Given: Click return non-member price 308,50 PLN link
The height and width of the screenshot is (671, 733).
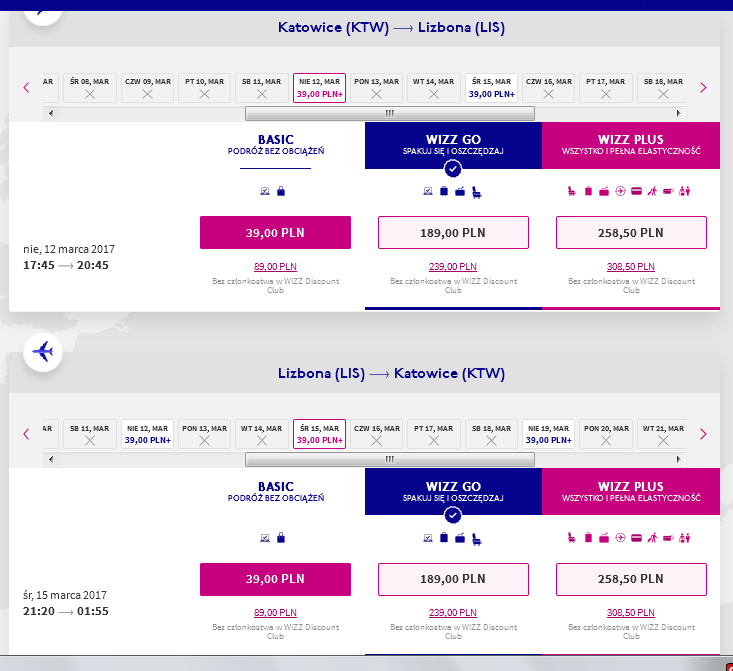Looking at the screenshot, I should 631,613.
